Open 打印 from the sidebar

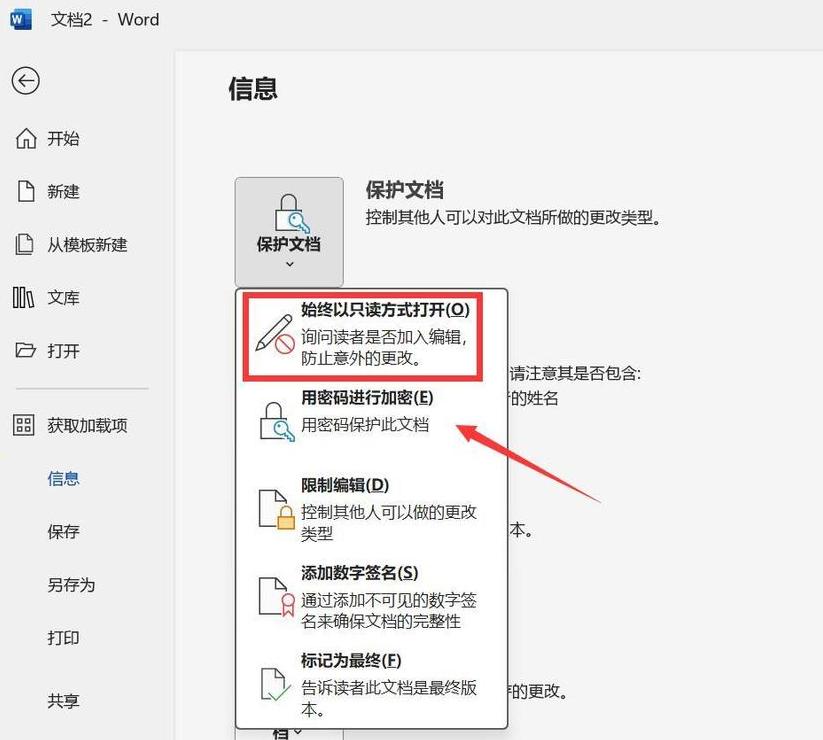point(64,638)
